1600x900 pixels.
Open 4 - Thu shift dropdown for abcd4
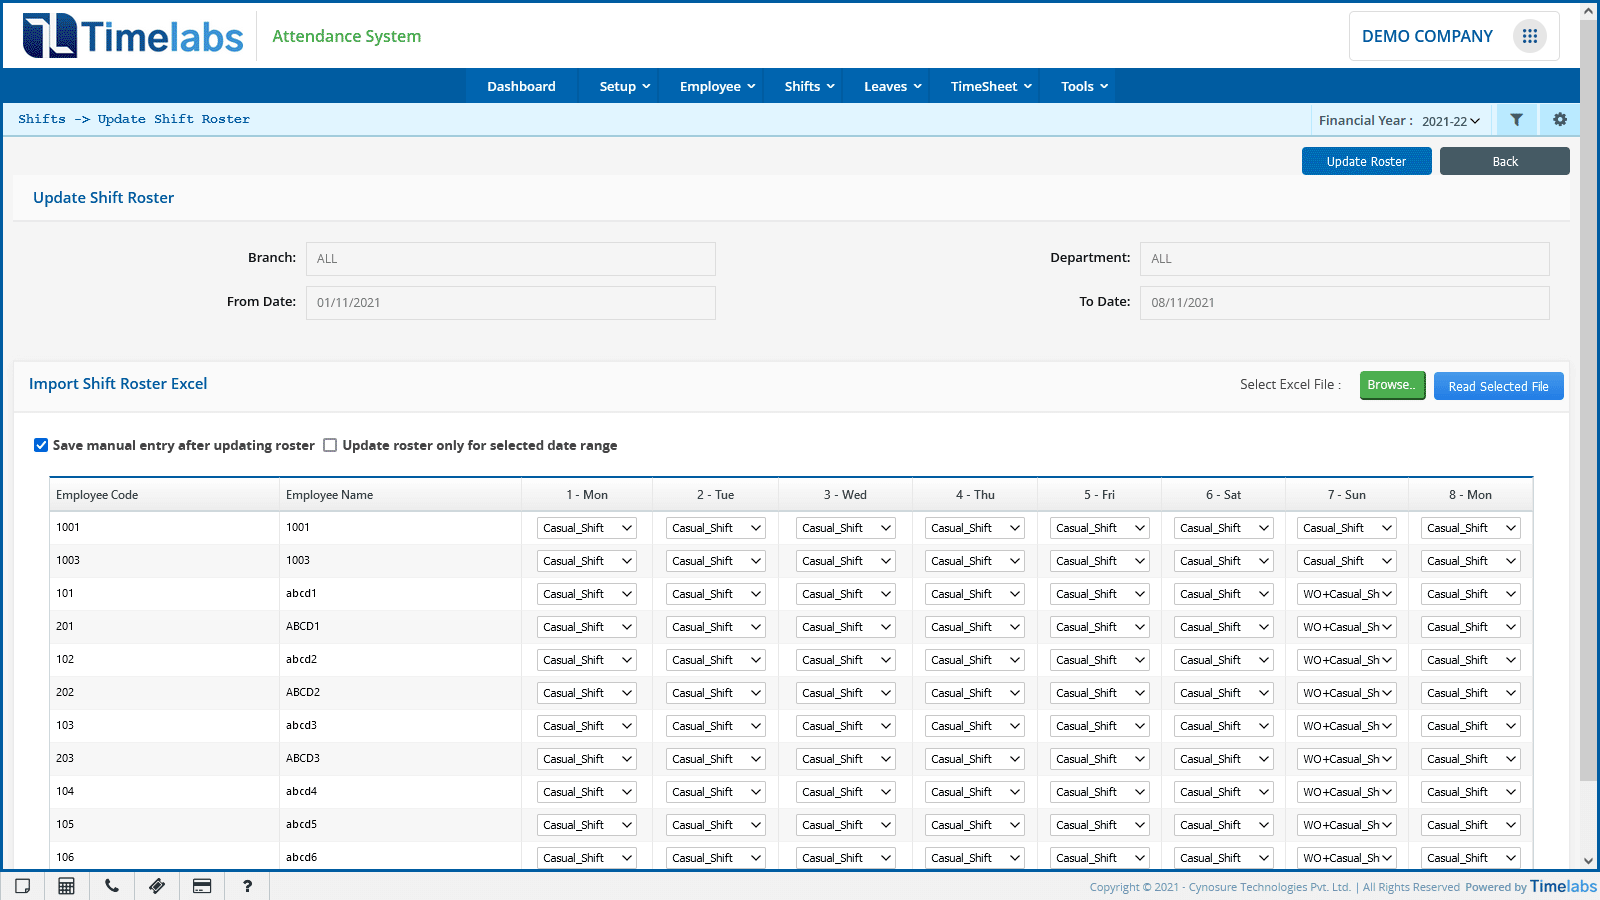(x=974, y=792)
